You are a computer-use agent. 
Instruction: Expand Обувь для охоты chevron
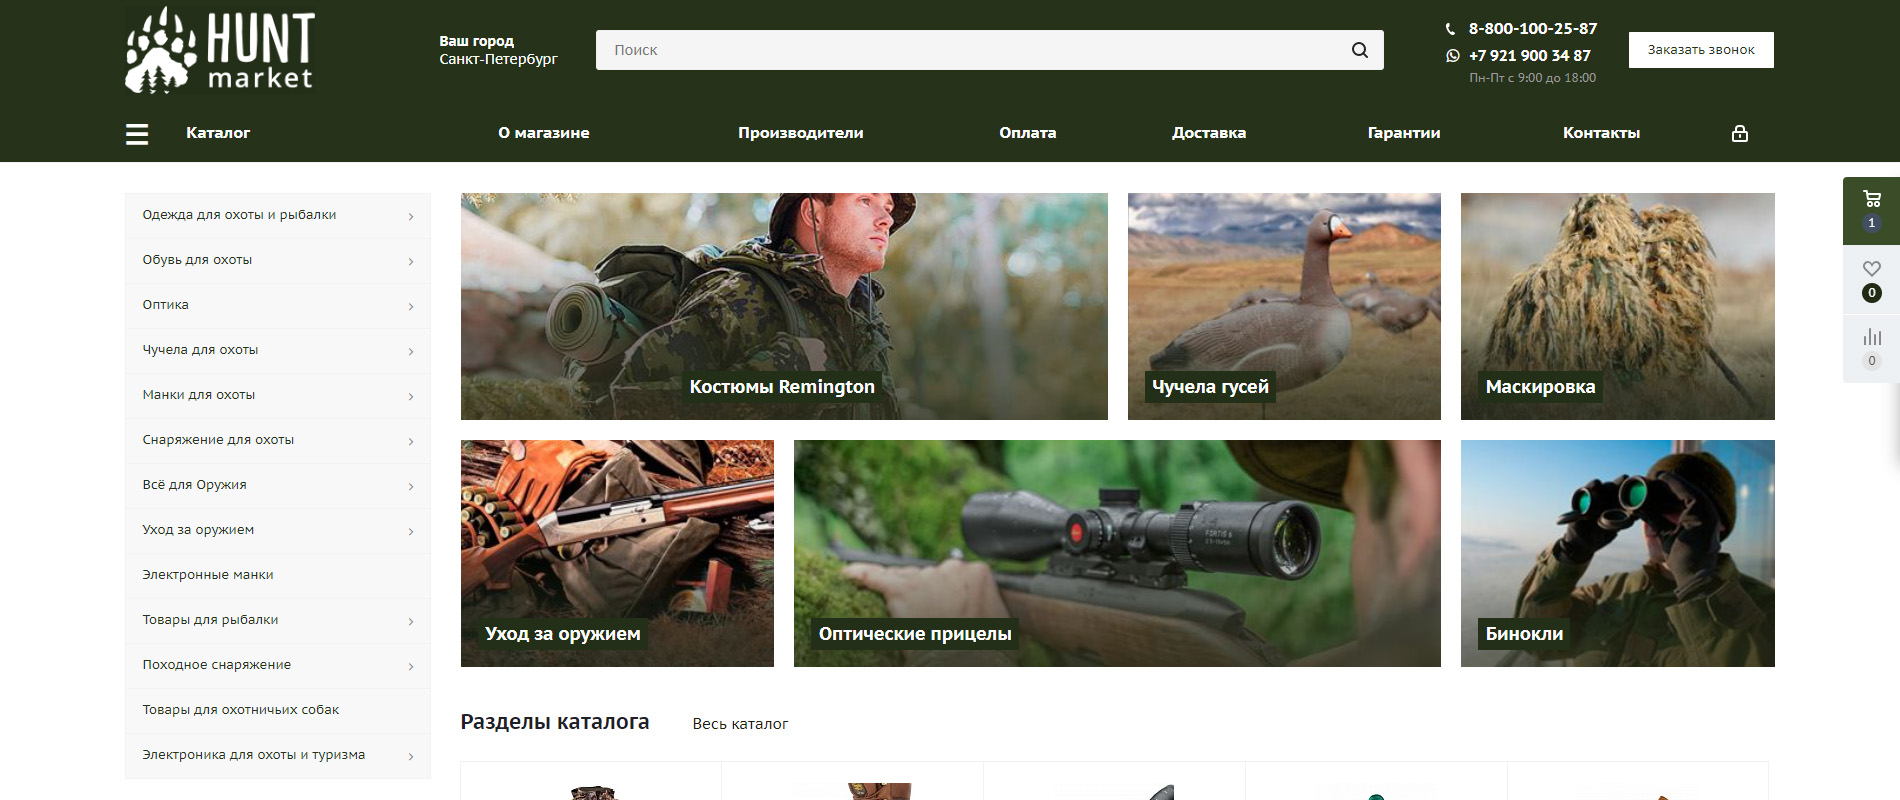click(x=411, y=261)
